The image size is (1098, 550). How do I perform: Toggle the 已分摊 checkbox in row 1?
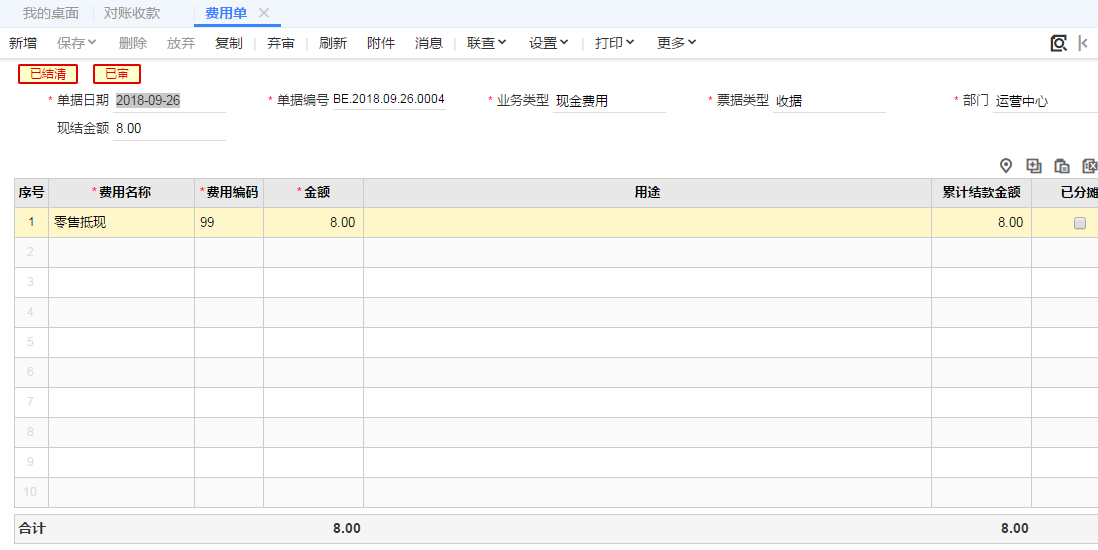click(1079, 223)
